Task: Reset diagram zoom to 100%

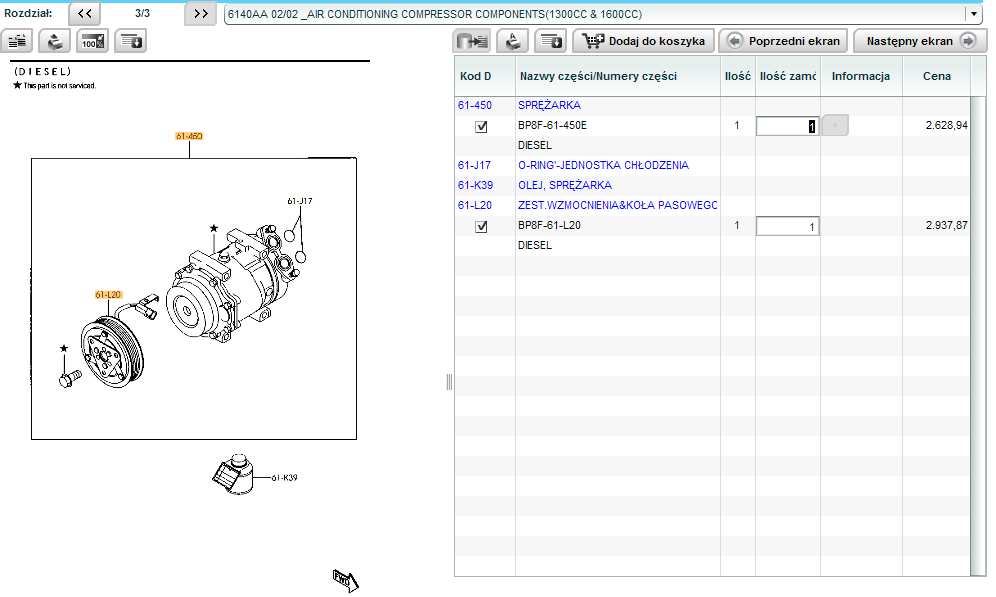Action: 93,41
